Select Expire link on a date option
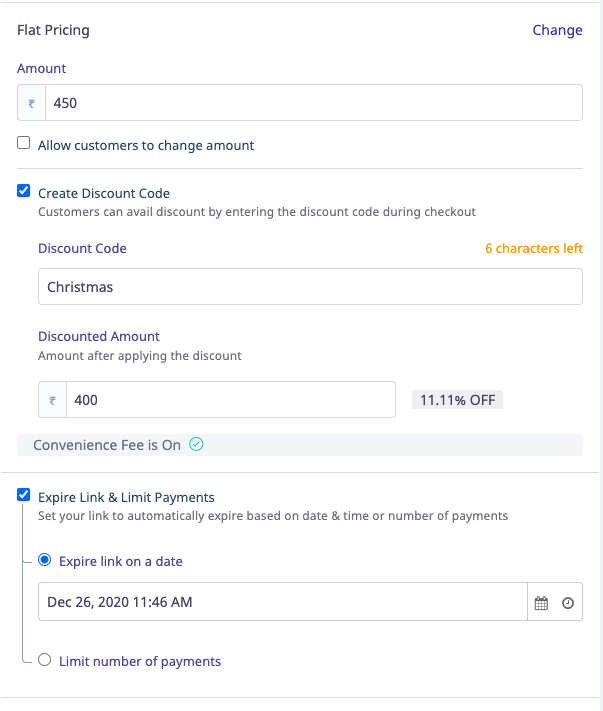This screenshot has width=603, height=711. [45, 561]
